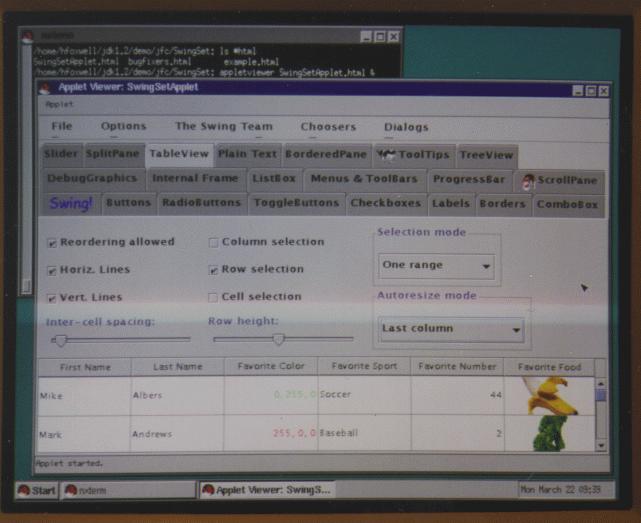Click the Favorite Color column header
Viewport: 641px width, 523px height.
click(x=271, y=367)
